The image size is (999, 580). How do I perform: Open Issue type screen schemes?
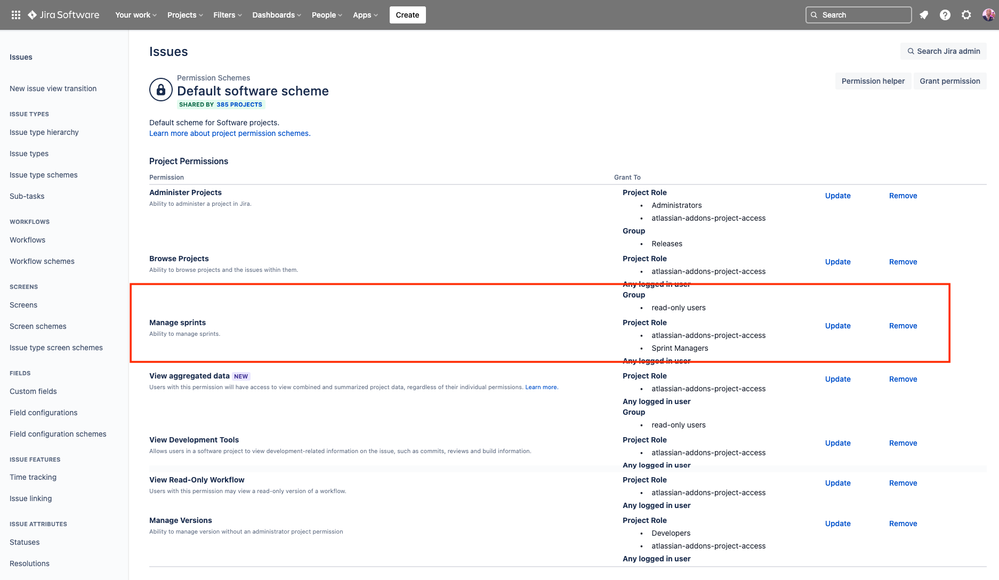click(56, 347)
